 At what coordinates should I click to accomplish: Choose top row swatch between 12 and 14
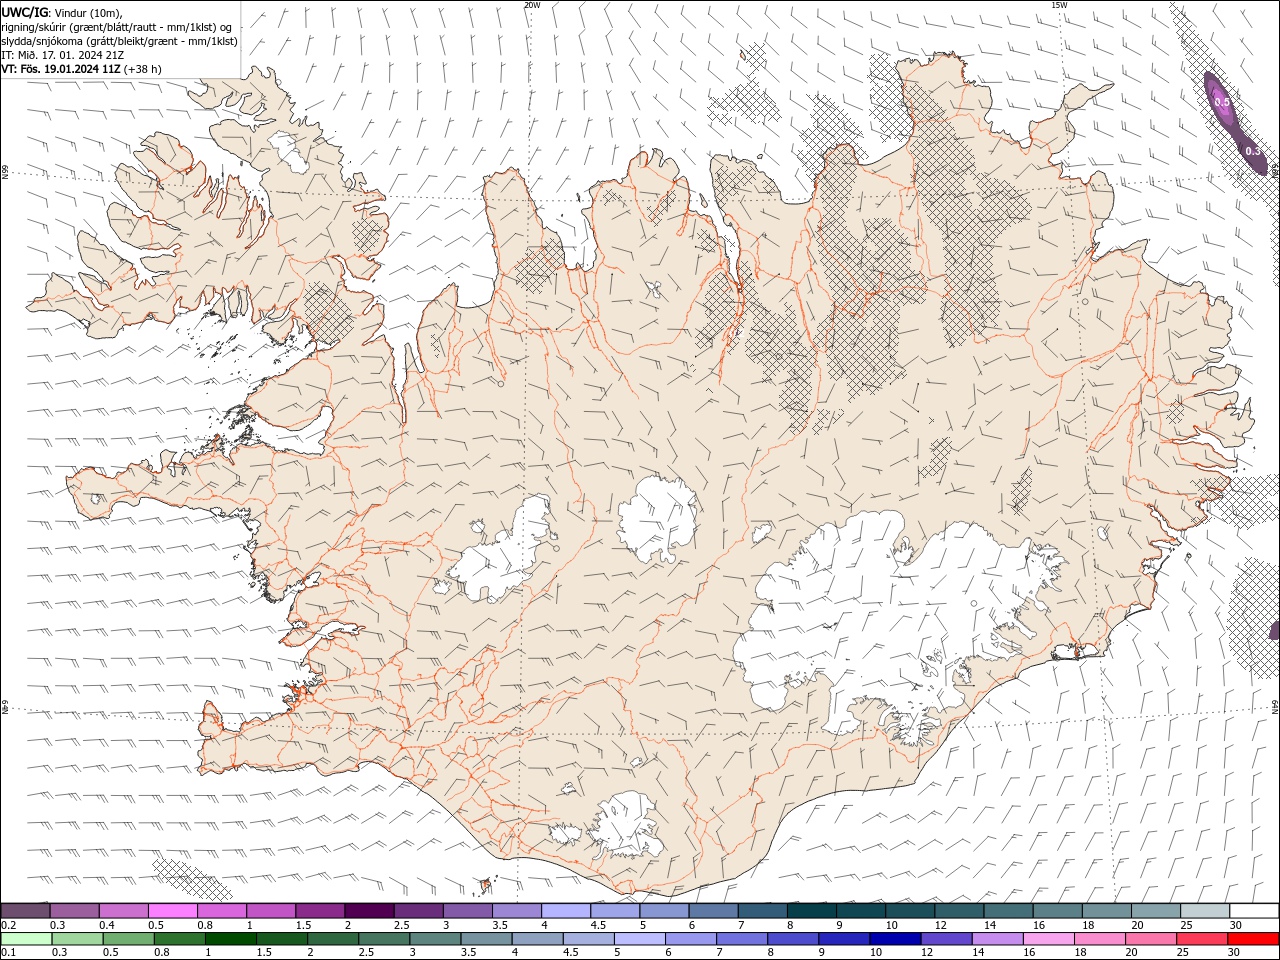(960, 910)
